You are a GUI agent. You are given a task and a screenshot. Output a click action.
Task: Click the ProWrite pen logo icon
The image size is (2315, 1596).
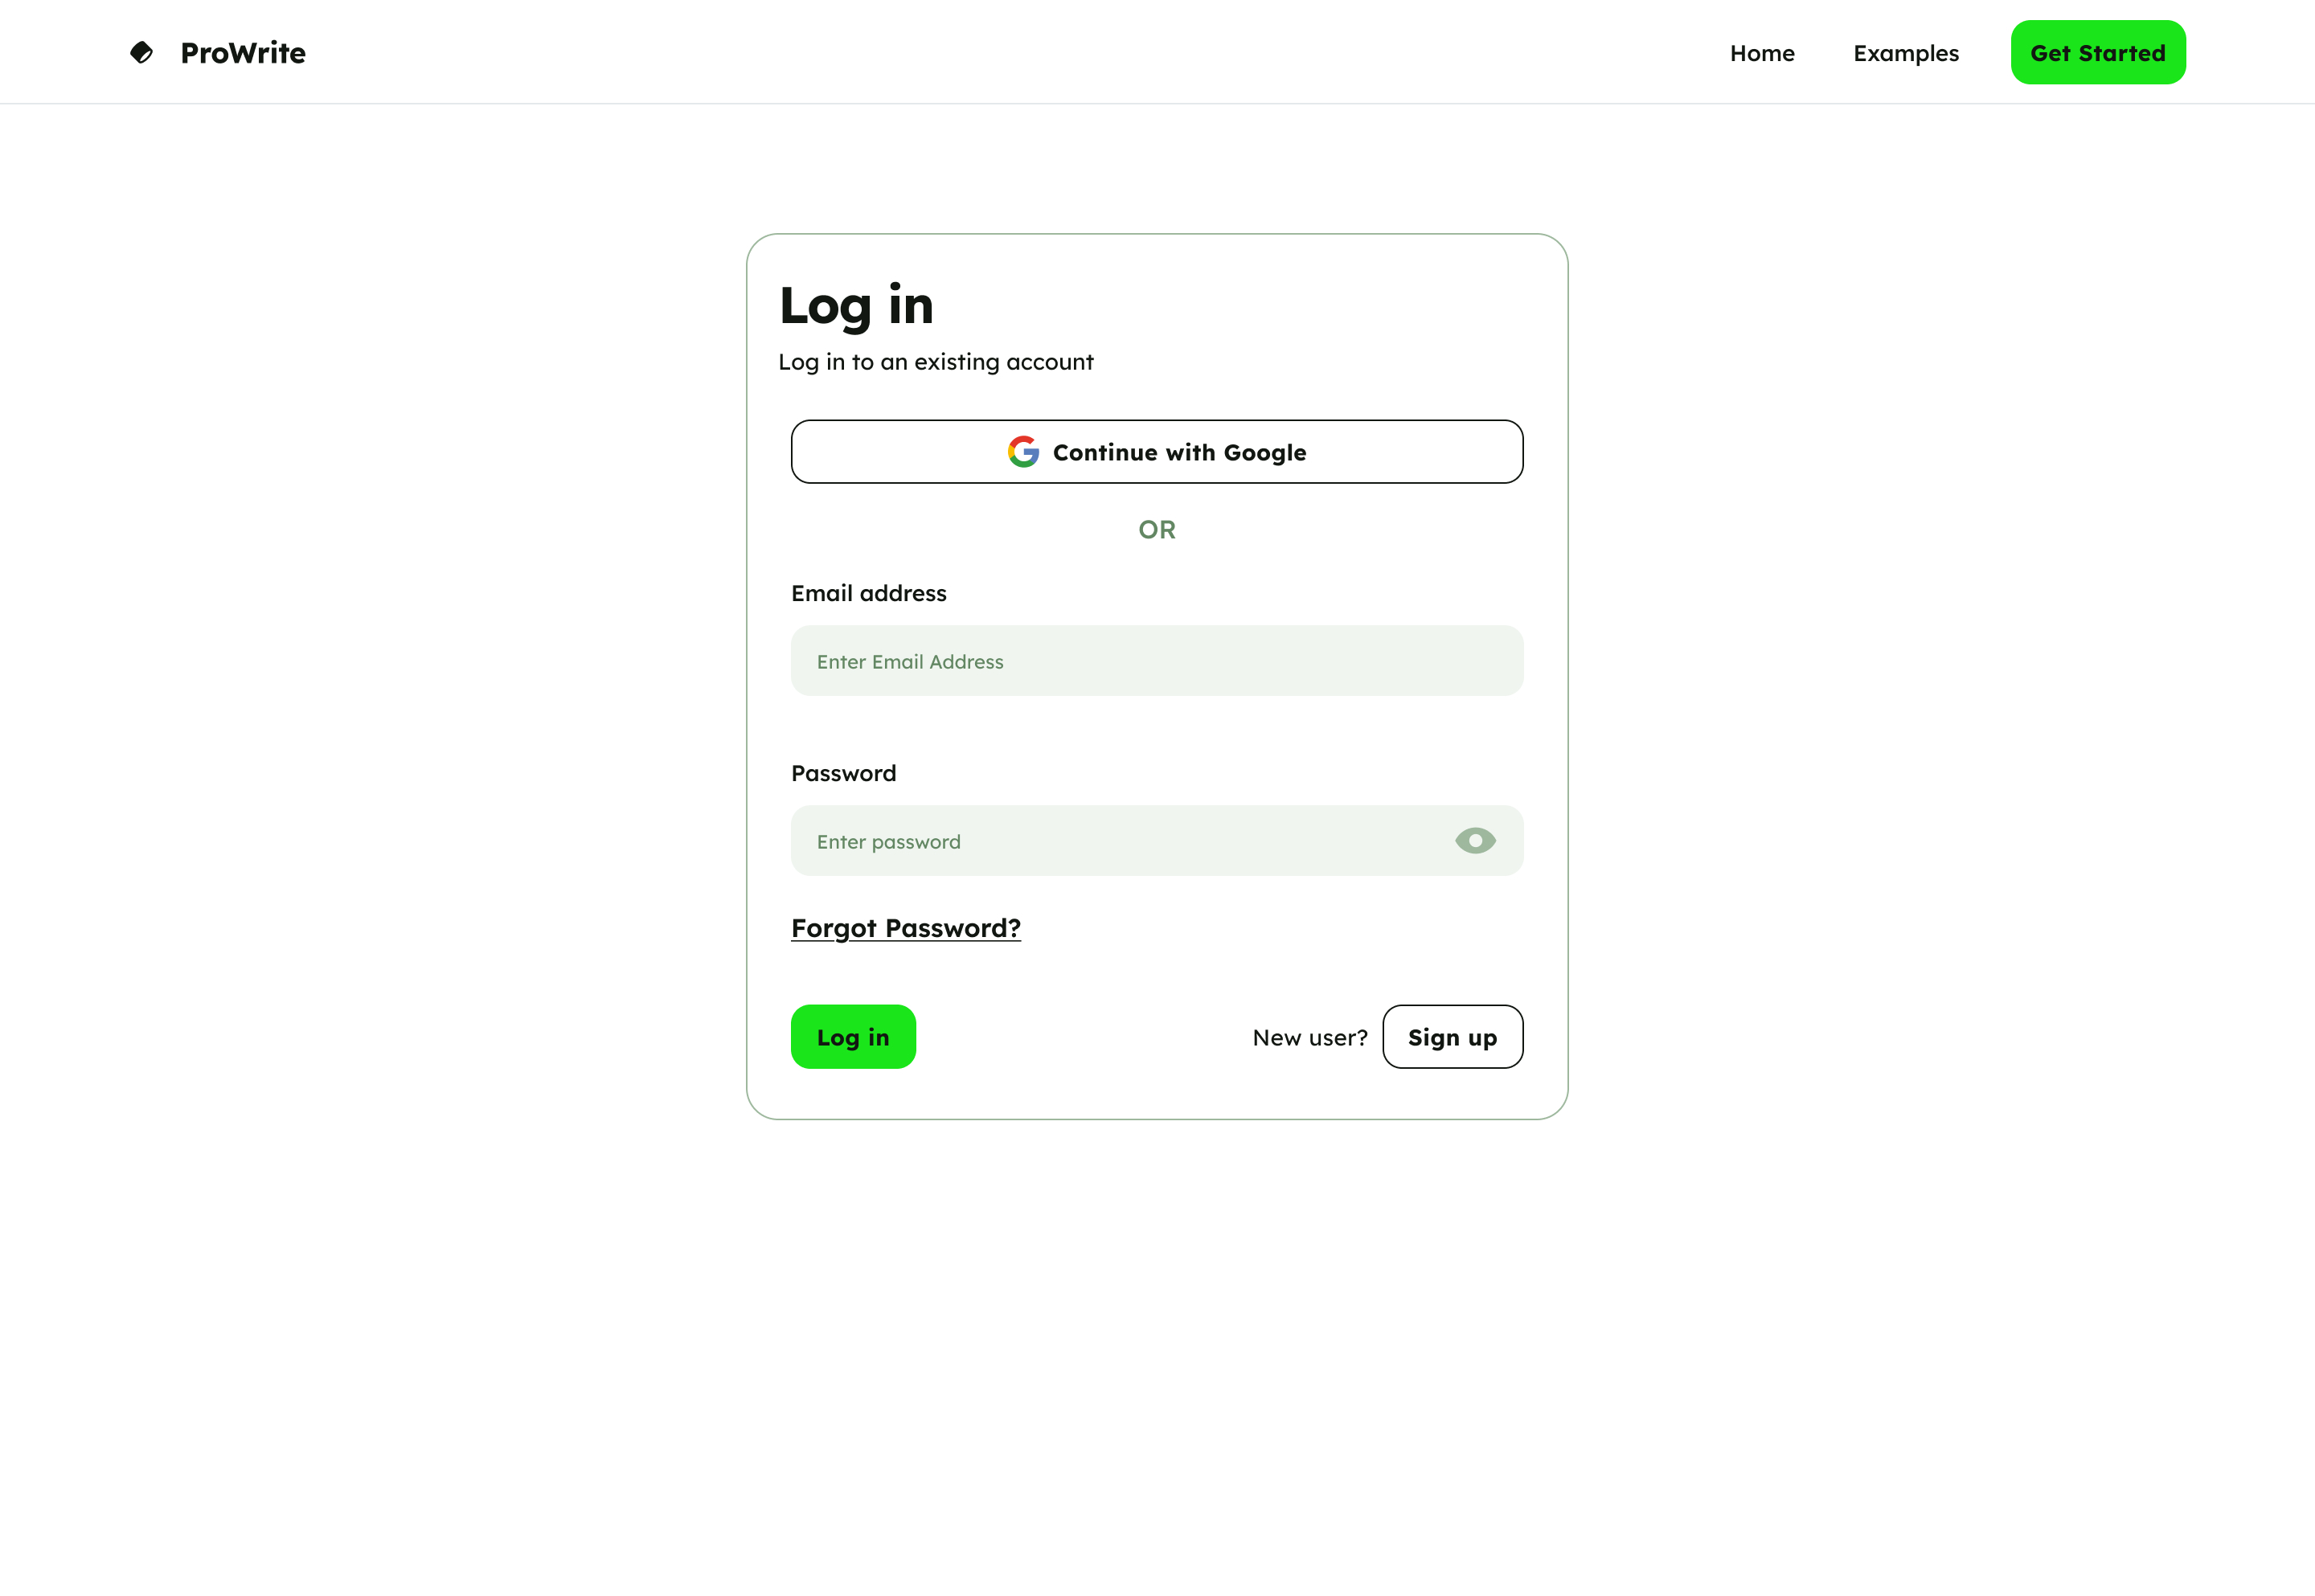pos(142,52)
